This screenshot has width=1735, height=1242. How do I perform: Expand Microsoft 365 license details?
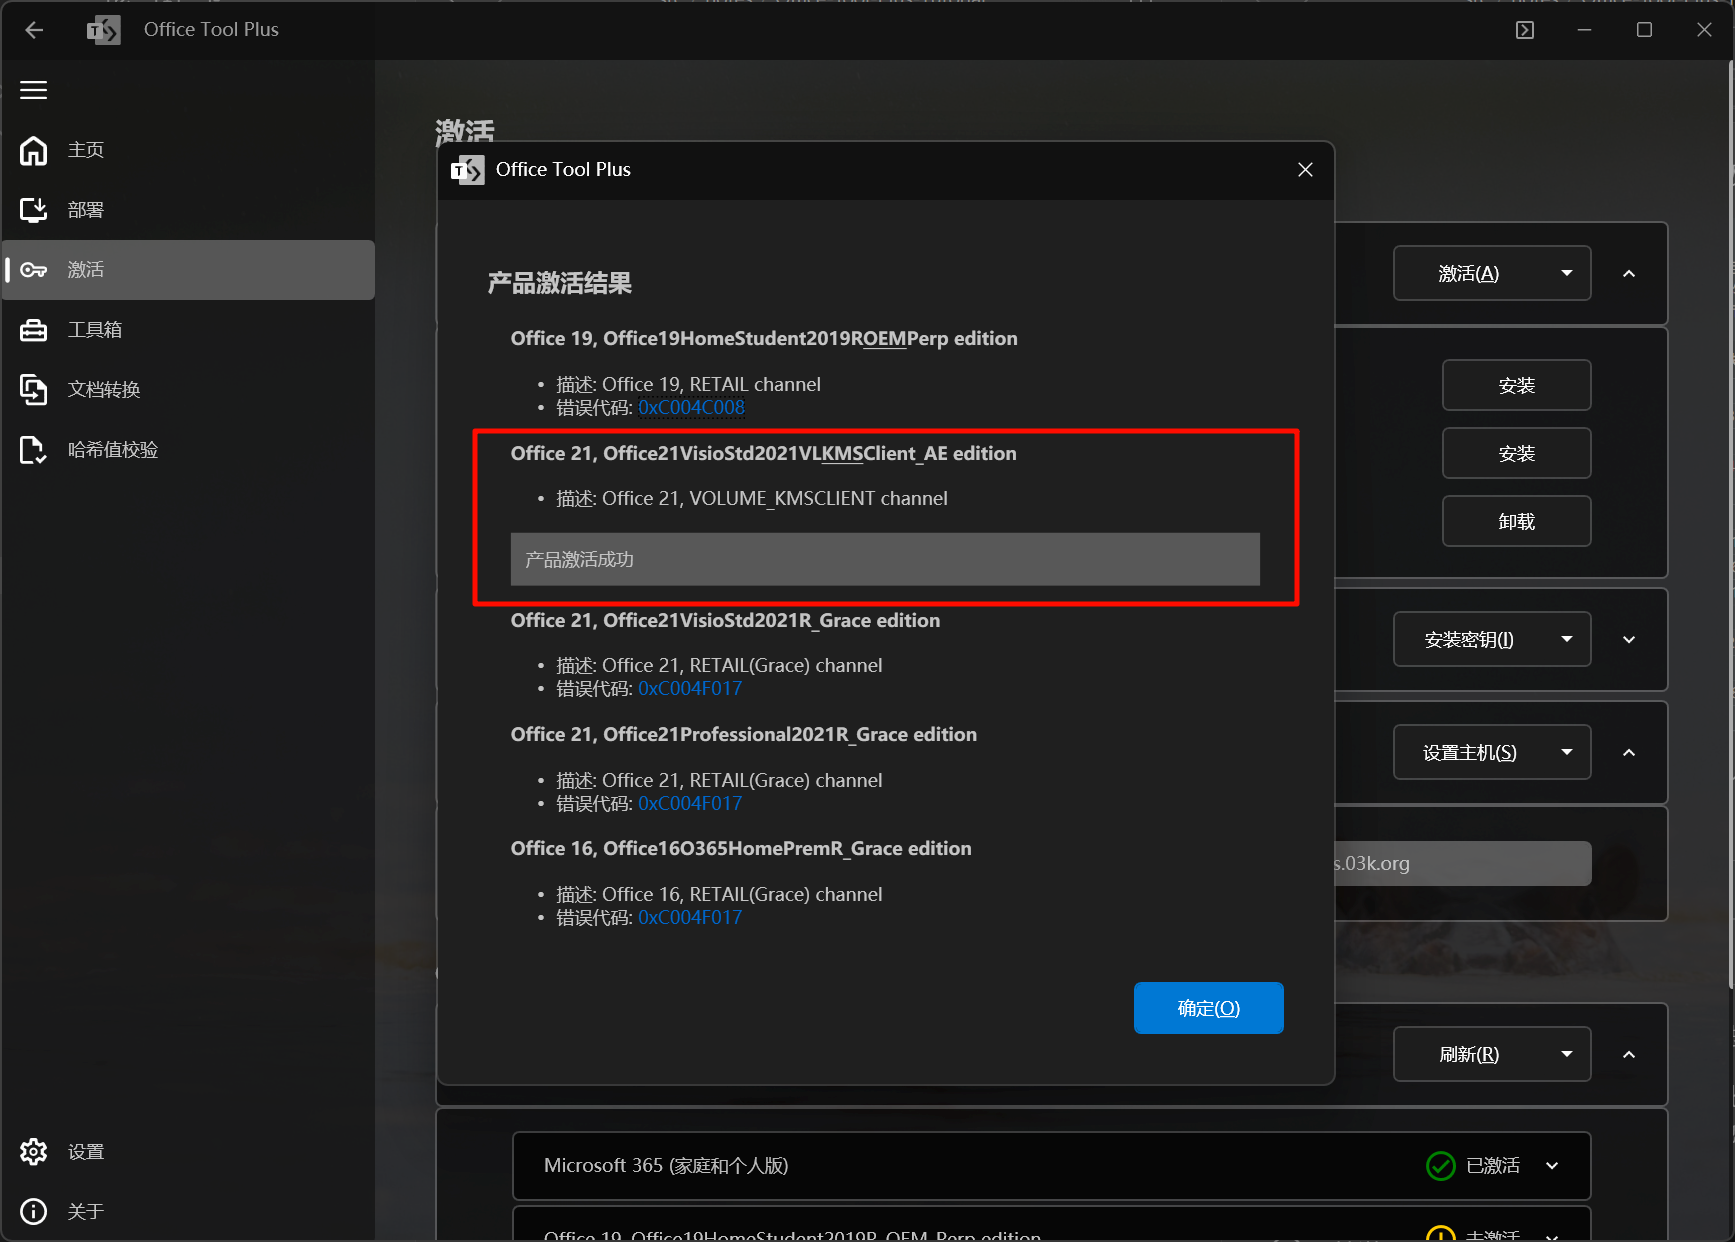click(x=1552, y=1166)
